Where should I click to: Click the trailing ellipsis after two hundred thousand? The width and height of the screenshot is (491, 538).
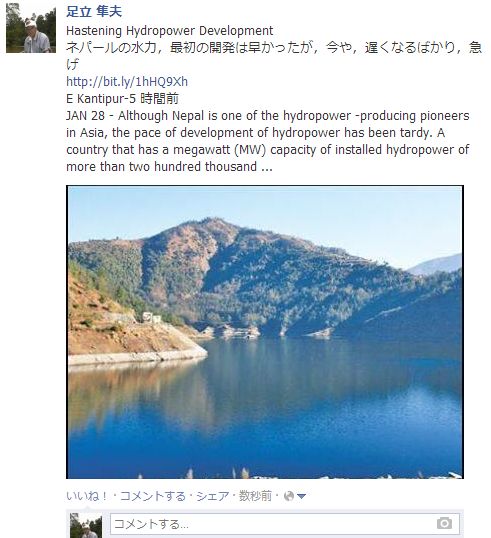[x=267, y=168]
